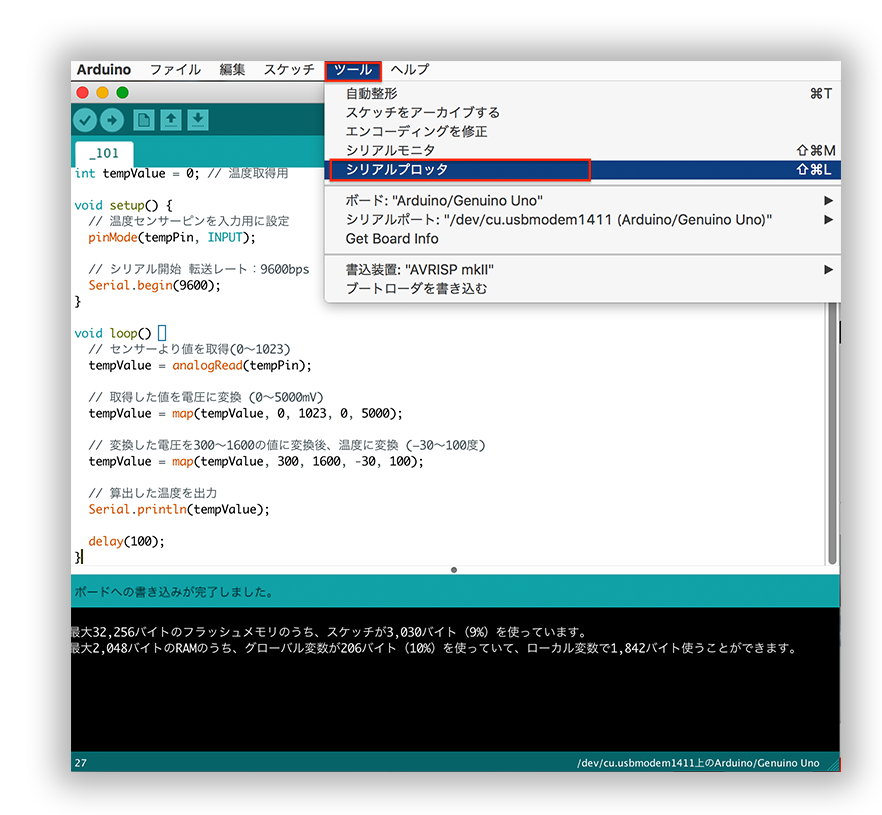Screen dimensions: 882x815
Task: Click the New sketch toolbar icon
Action: point(144,120)
